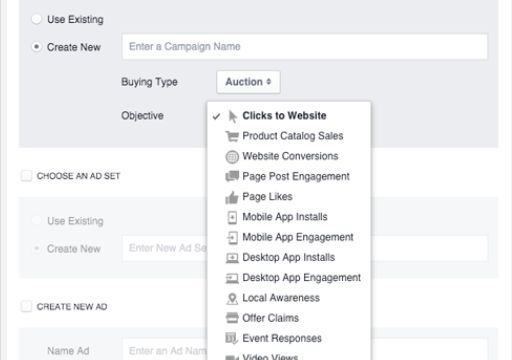Select Use Existing ad set radio button
This screenshot has height=360, width=512.
coord(36,220)
